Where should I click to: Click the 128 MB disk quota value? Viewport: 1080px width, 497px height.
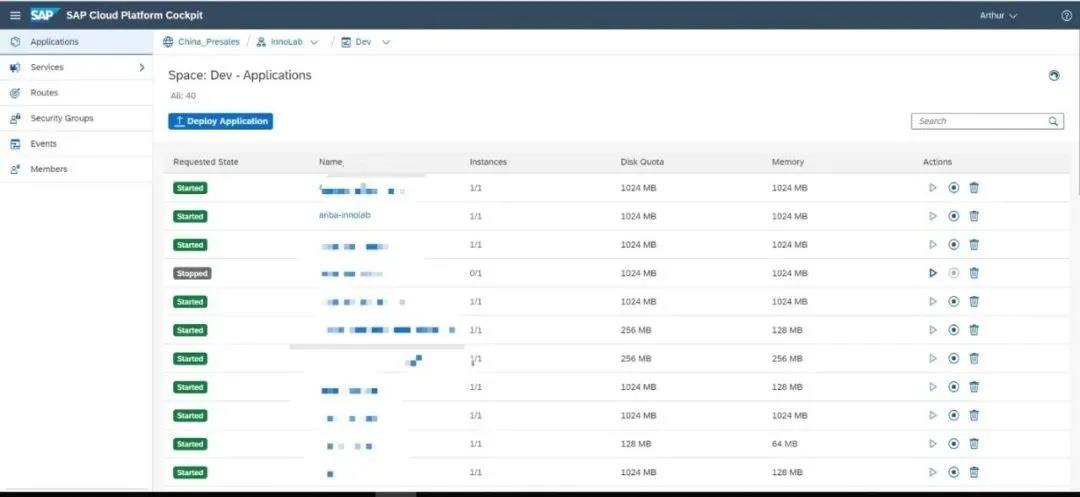pos(636,444)
